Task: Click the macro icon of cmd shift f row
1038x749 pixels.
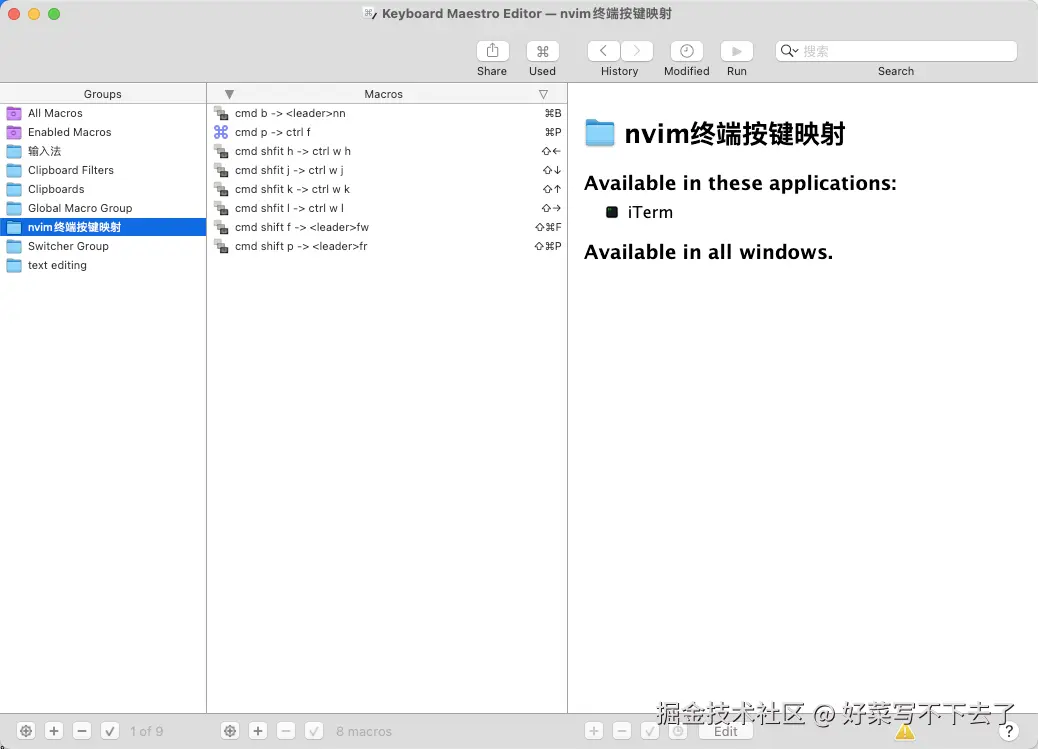Action: (x=221, y=227)
